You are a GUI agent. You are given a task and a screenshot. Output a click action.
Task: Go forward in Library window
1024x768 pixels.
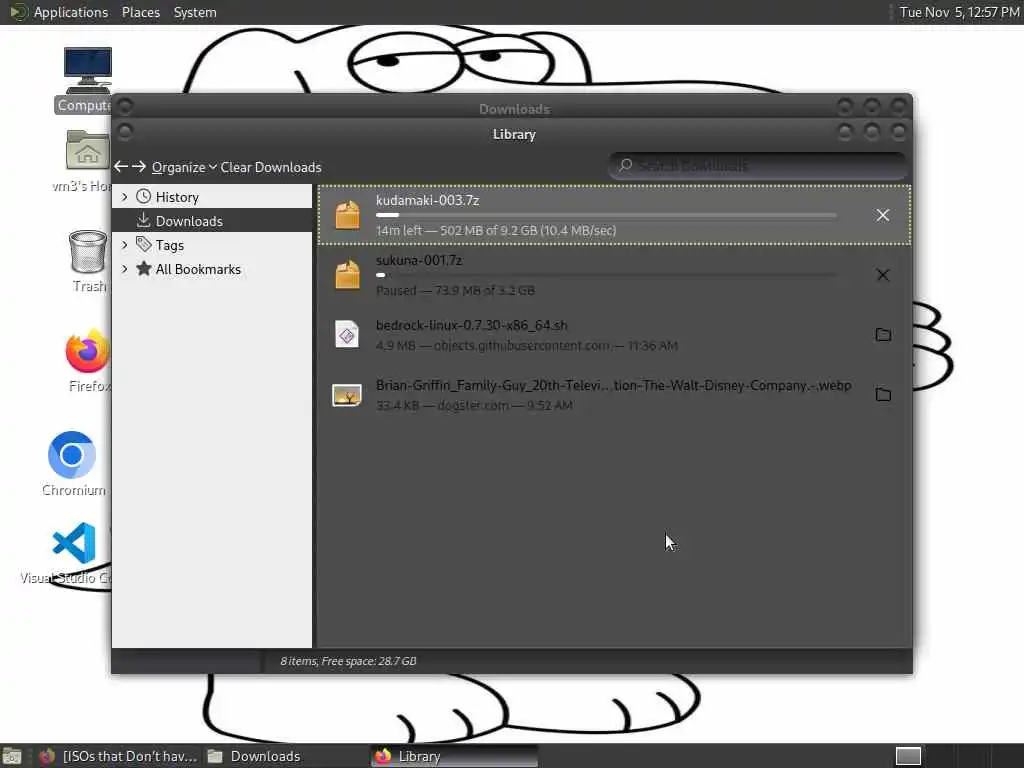[138, 167]
